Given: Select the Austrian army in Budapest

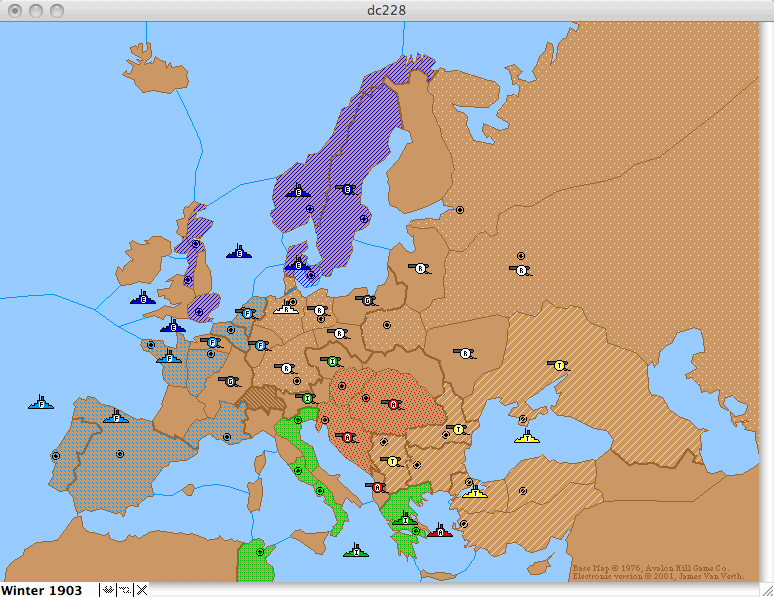Looking at the screenshot, I should tap(393, 404).
